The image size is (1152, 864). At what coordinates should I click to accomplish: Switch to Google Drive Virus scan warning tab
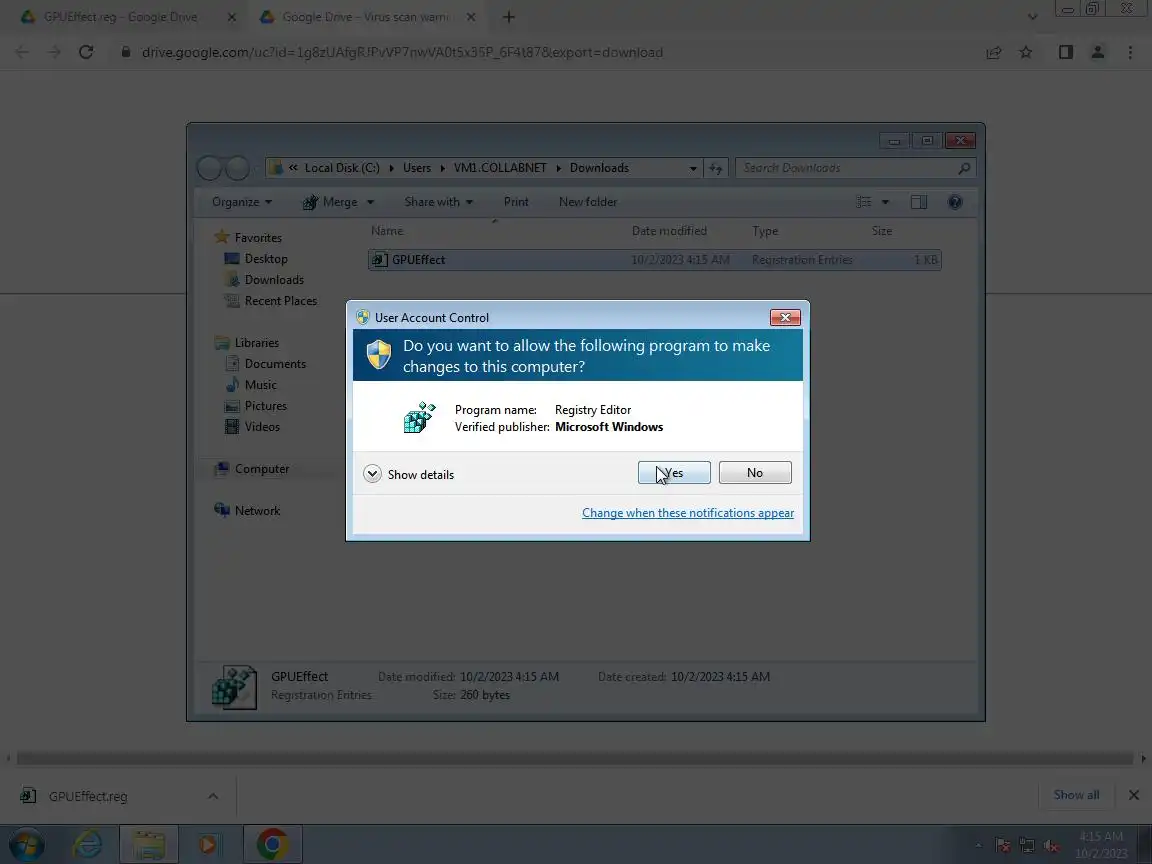tap(365, 17)
